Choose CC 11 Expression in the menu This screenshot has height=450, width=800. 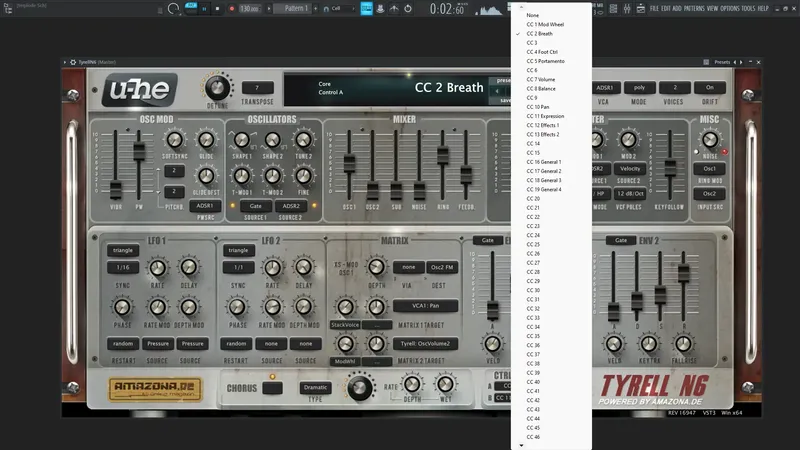click(x=545, y=116)
